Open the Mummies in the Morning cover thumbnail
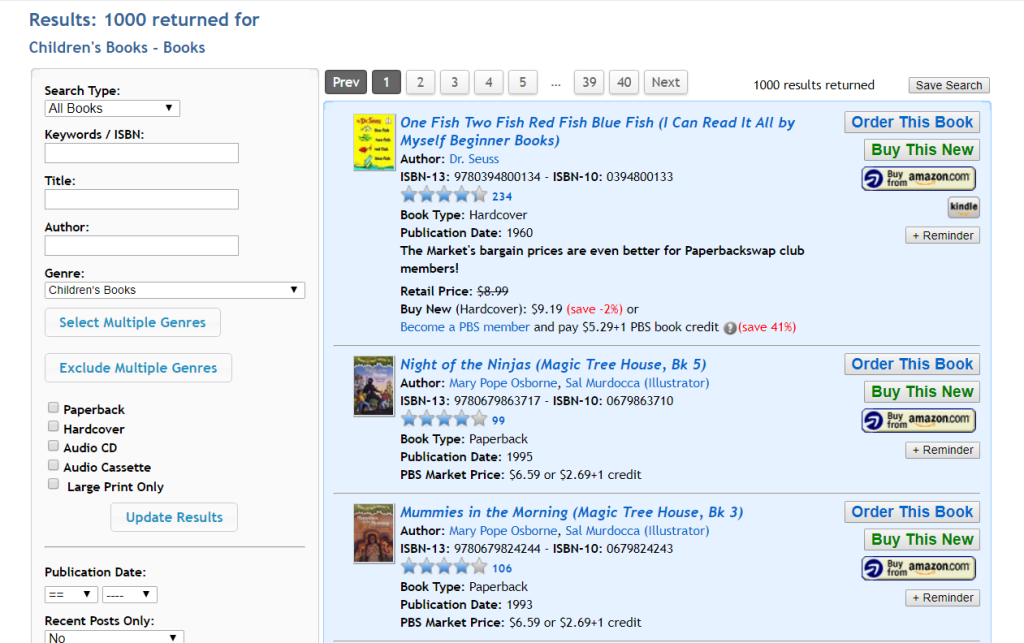The height and width of the screenshot is (643, 1024). coord(374,533)
